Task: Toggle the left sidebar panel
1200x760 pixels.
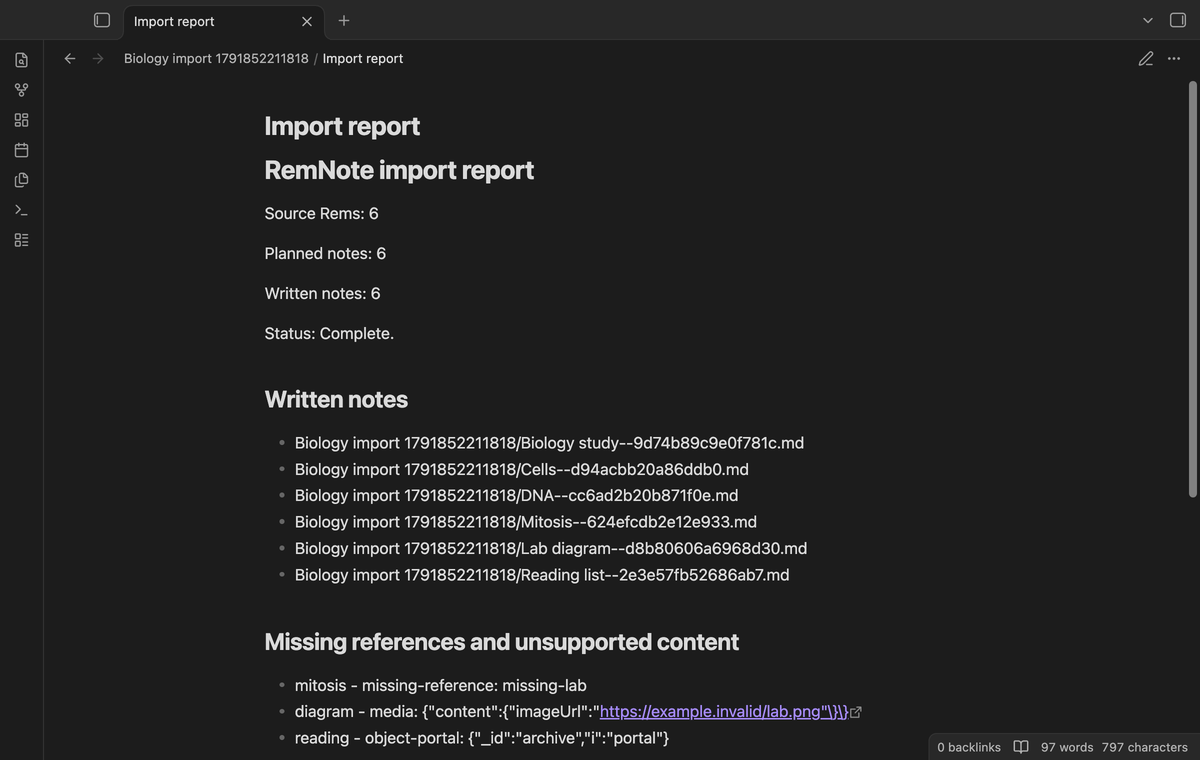Action: coord(101,20)
